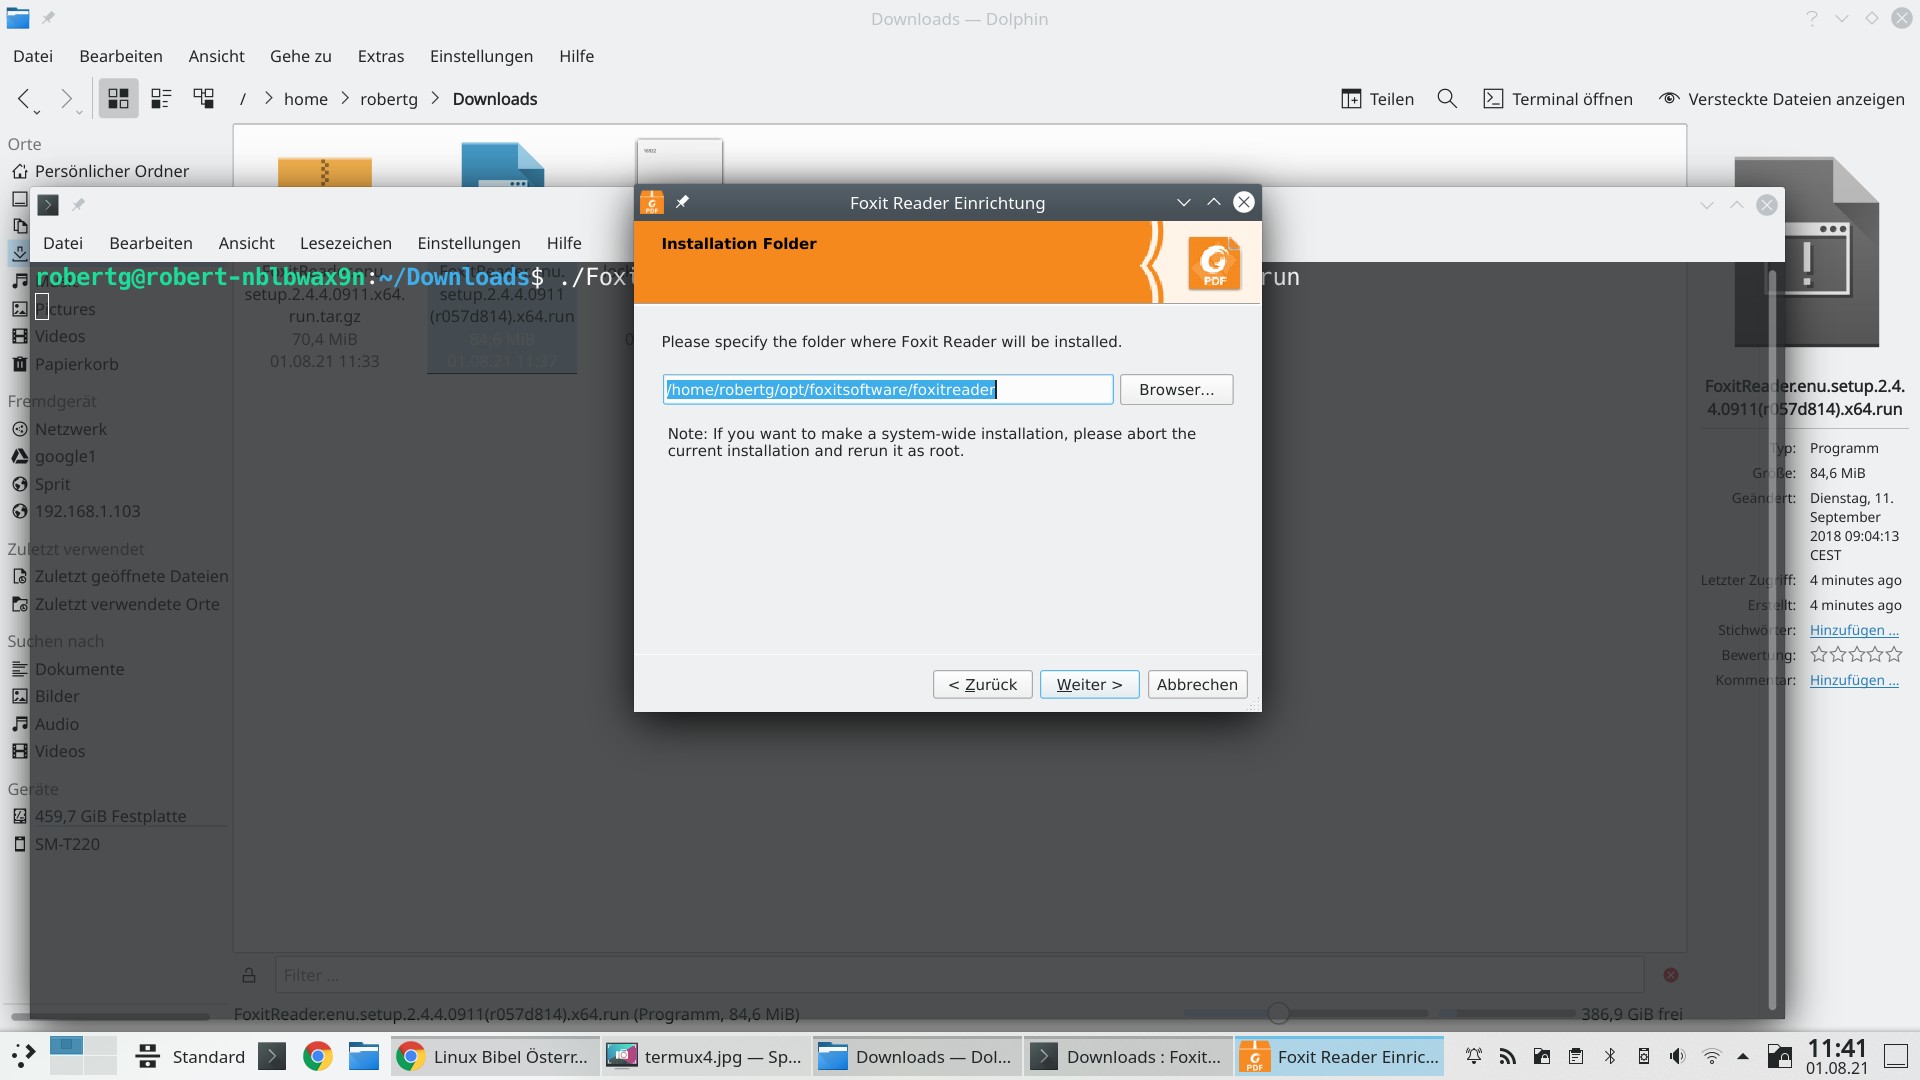The image size is (1920, 1080).
Task: Click the Foxit Reader logo in the wizard
Action: point(1214,262)
